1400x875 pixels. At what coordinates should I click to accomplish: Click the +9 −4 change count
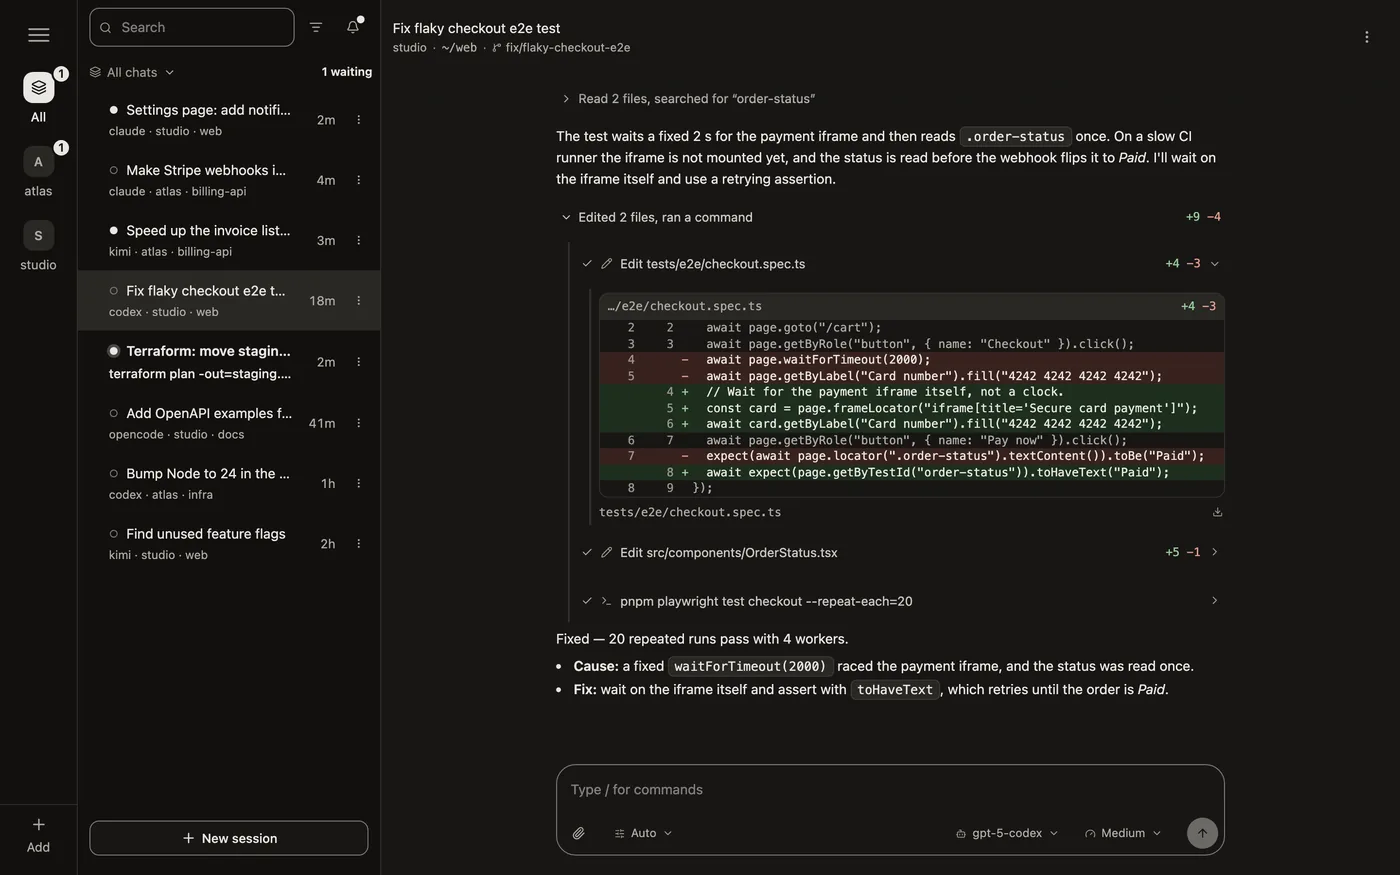(x=1203, y=217)
